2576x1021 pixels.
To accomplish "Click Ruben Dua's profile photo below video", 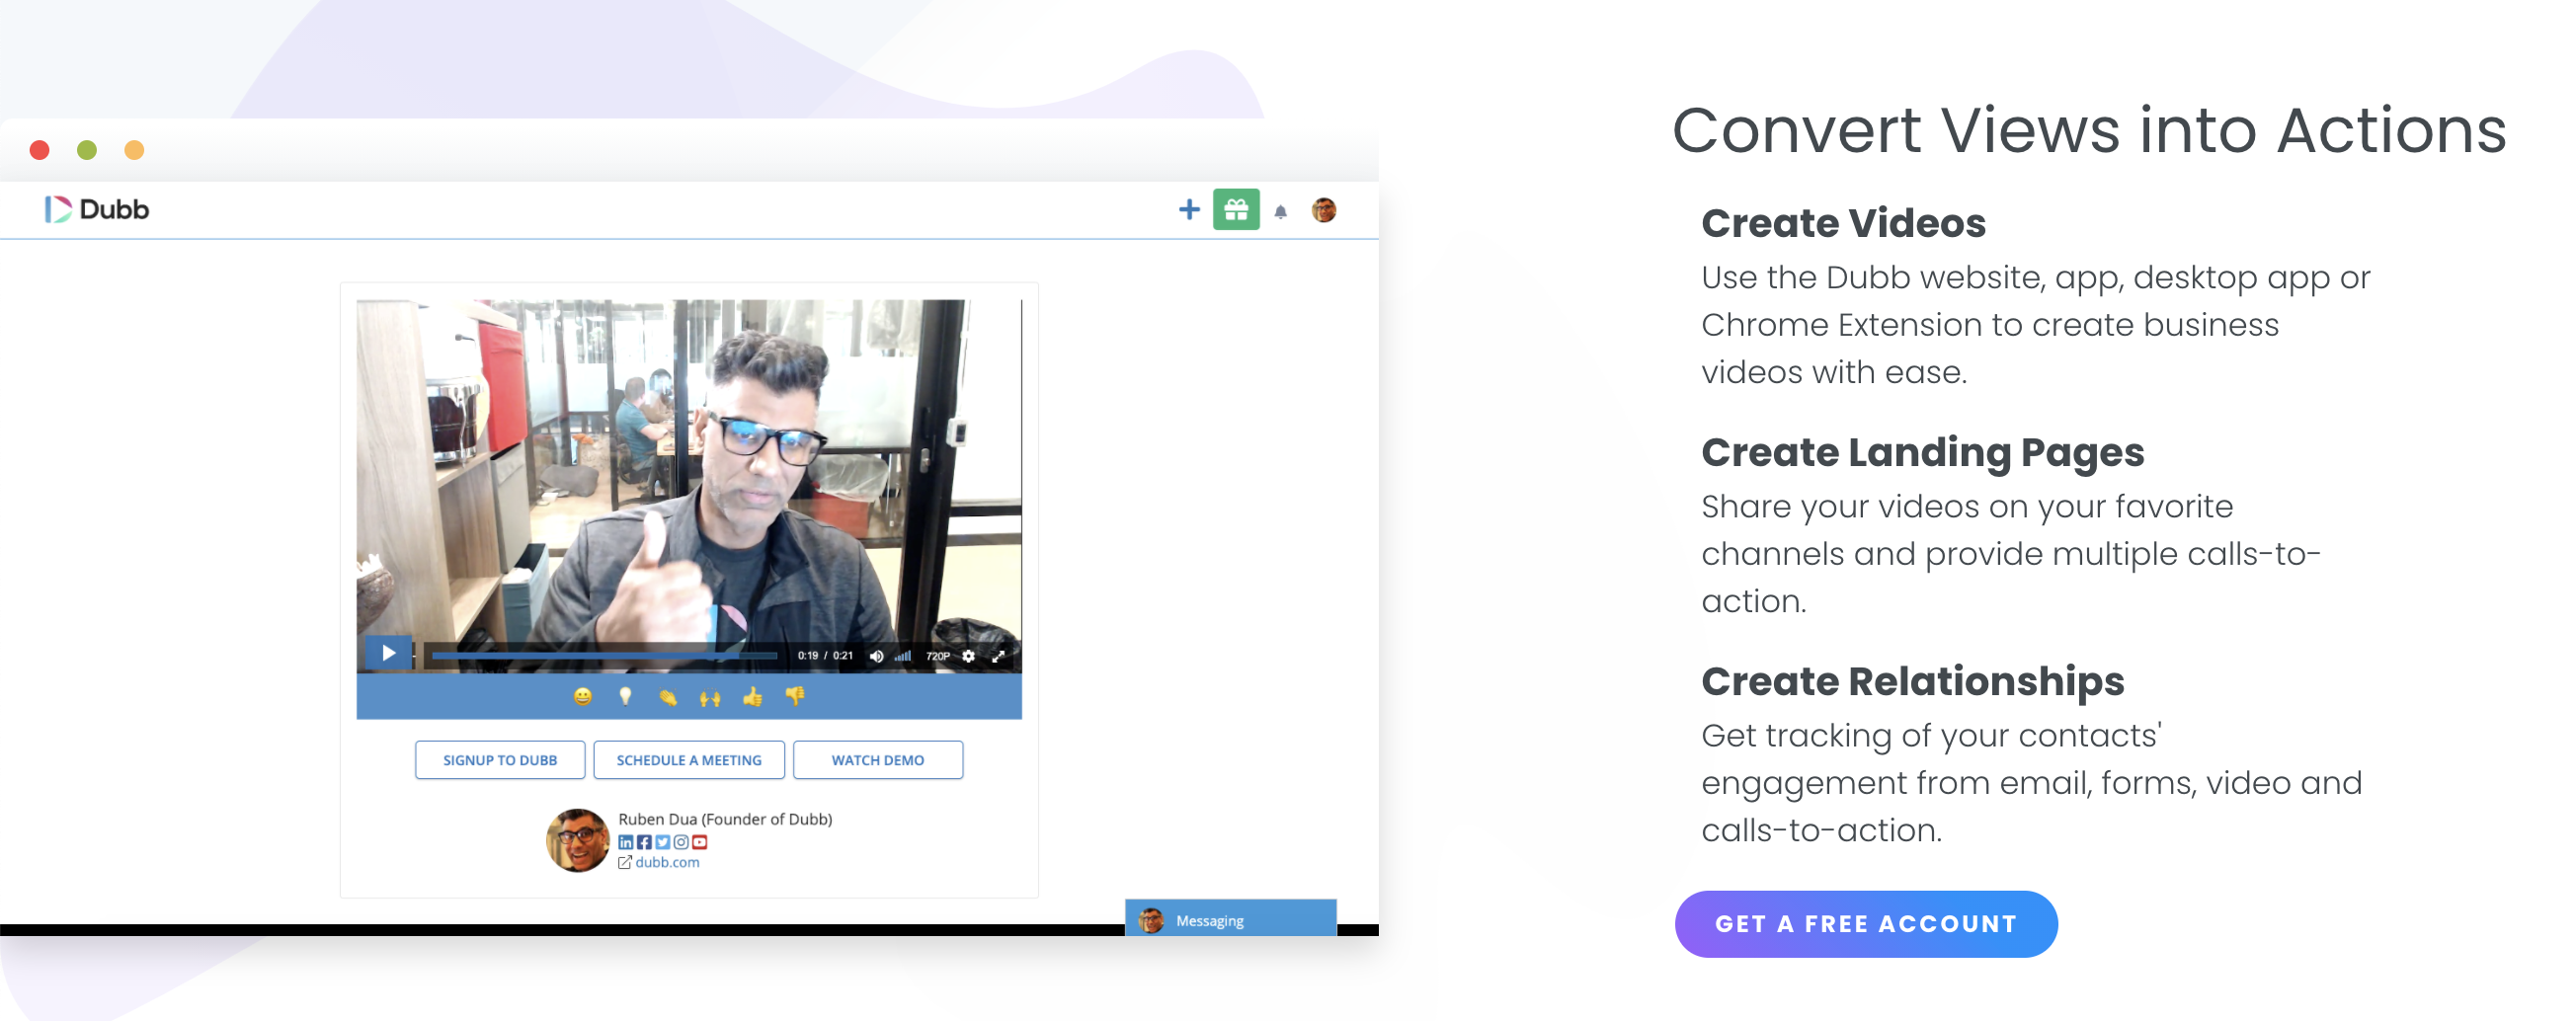I will tap(578, 840).
